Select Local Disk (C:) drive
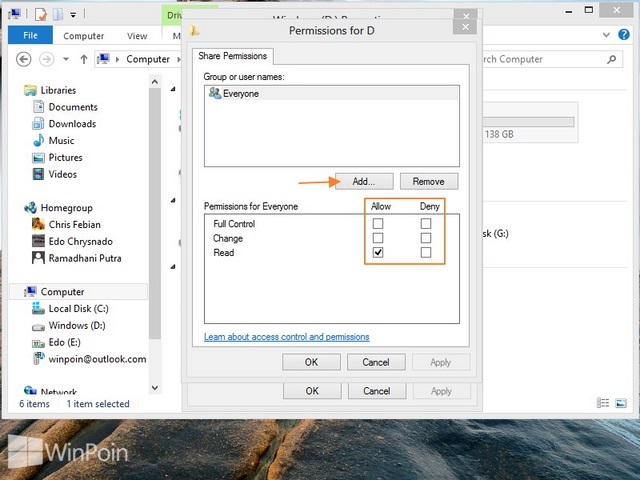 (x=78, y=309)
